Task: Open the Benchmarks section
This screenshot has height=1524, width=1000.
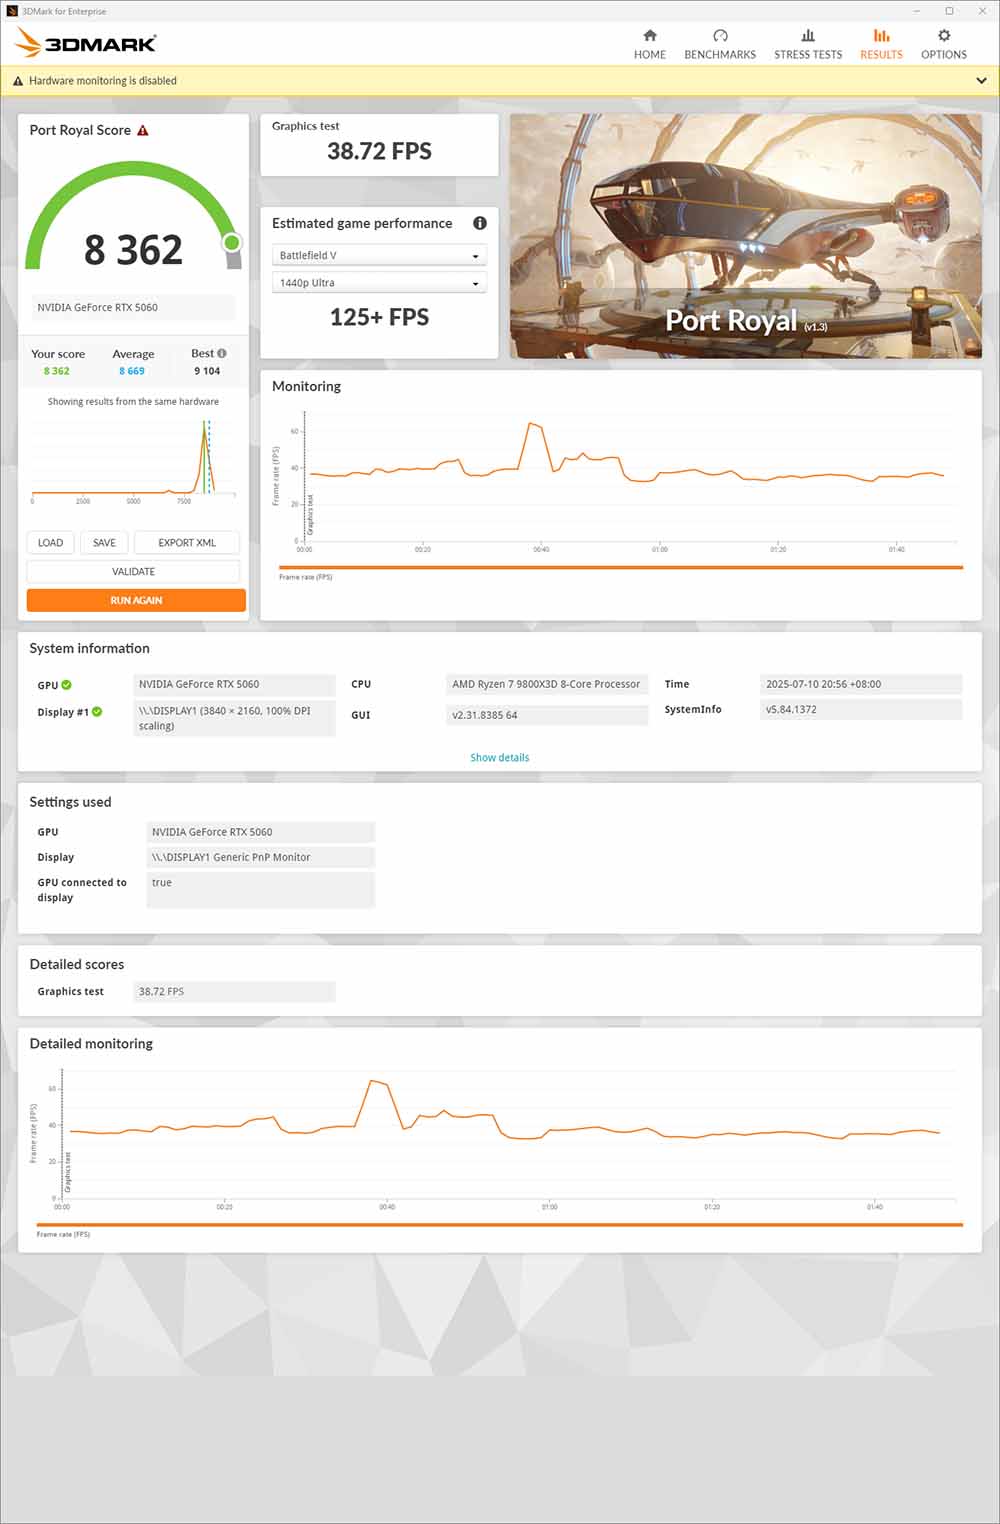Action: pyautogui.click(x=719, y=44)
